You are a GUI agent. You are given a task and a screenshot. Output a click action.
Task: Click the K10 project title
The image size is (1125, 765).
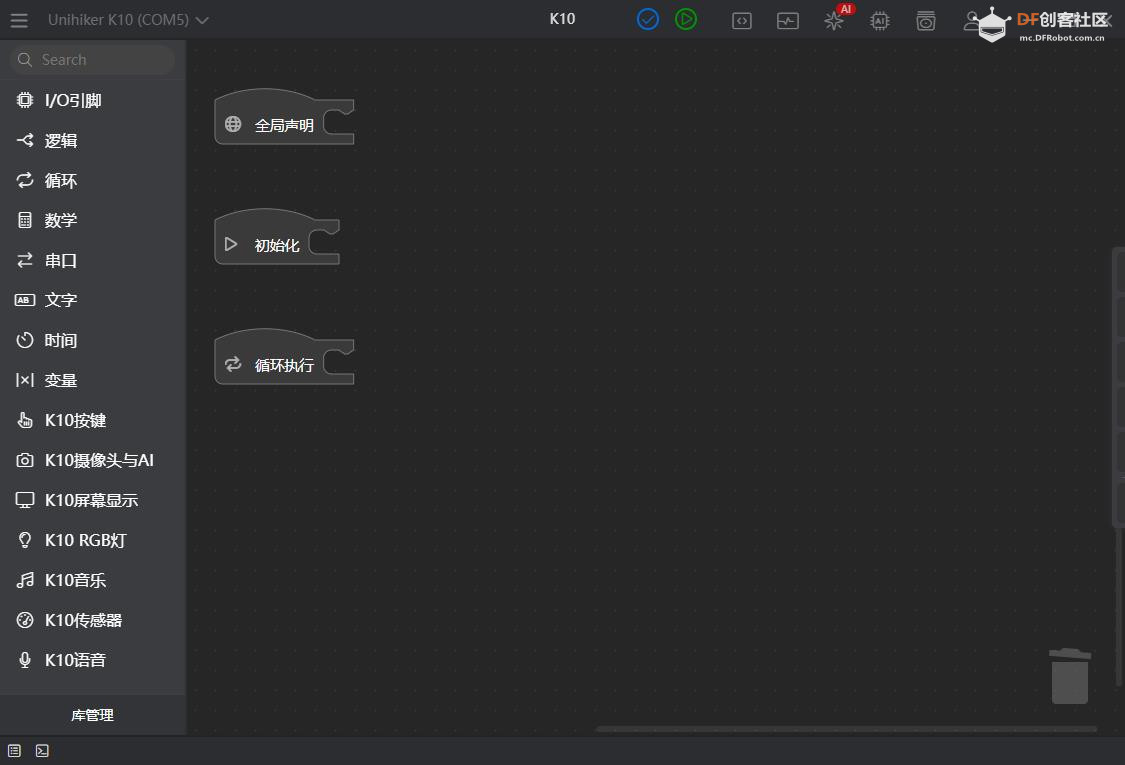[x=562, y=19]
